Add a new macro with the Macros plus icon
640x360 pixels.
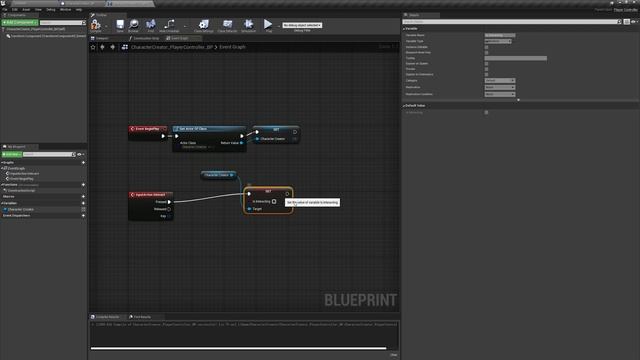click(x=83, y=196)
